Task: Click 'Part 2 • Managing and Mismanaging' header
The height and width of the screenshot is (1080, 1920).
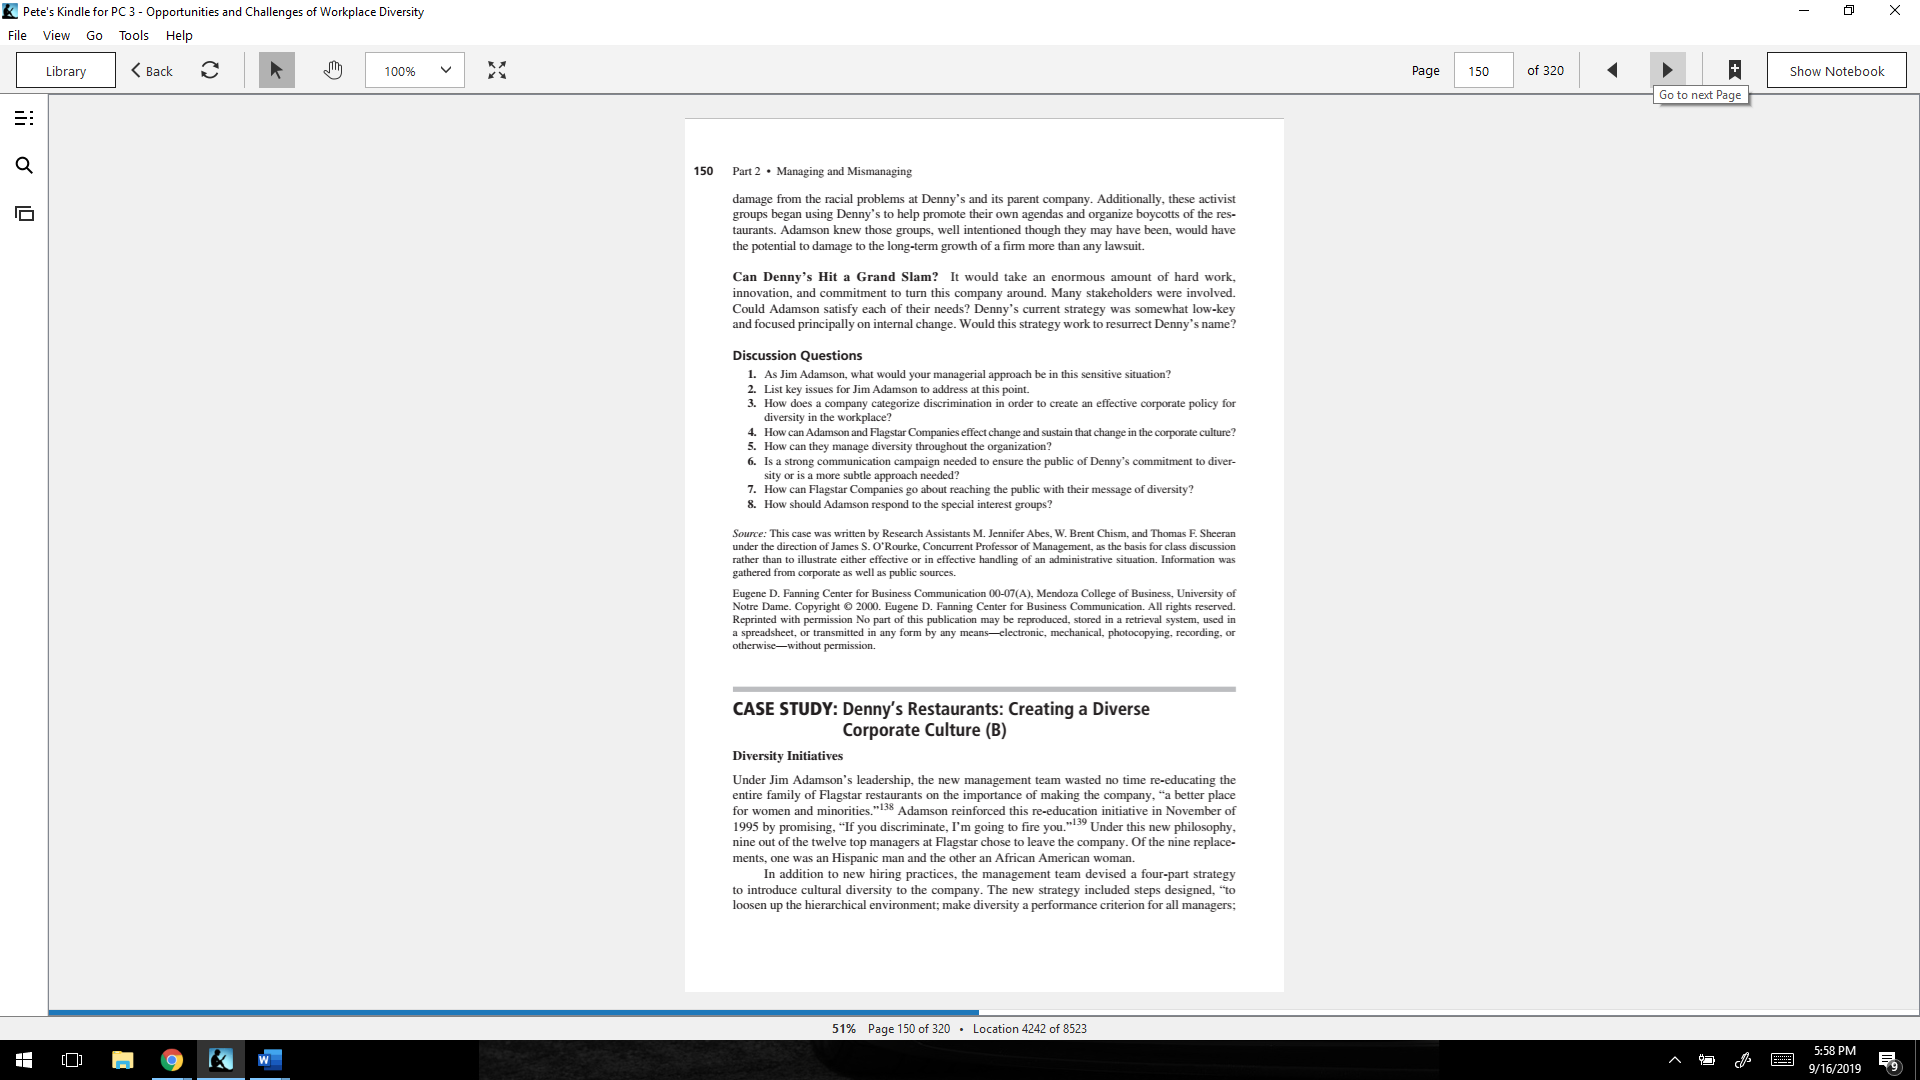Action: [821, 171]
